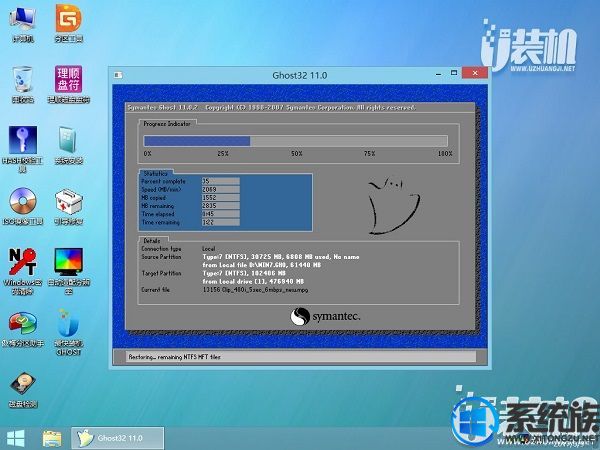Open File Explorer from the taskbar
The height and width of the screenshot is (450, 600).
click(52, 439)
